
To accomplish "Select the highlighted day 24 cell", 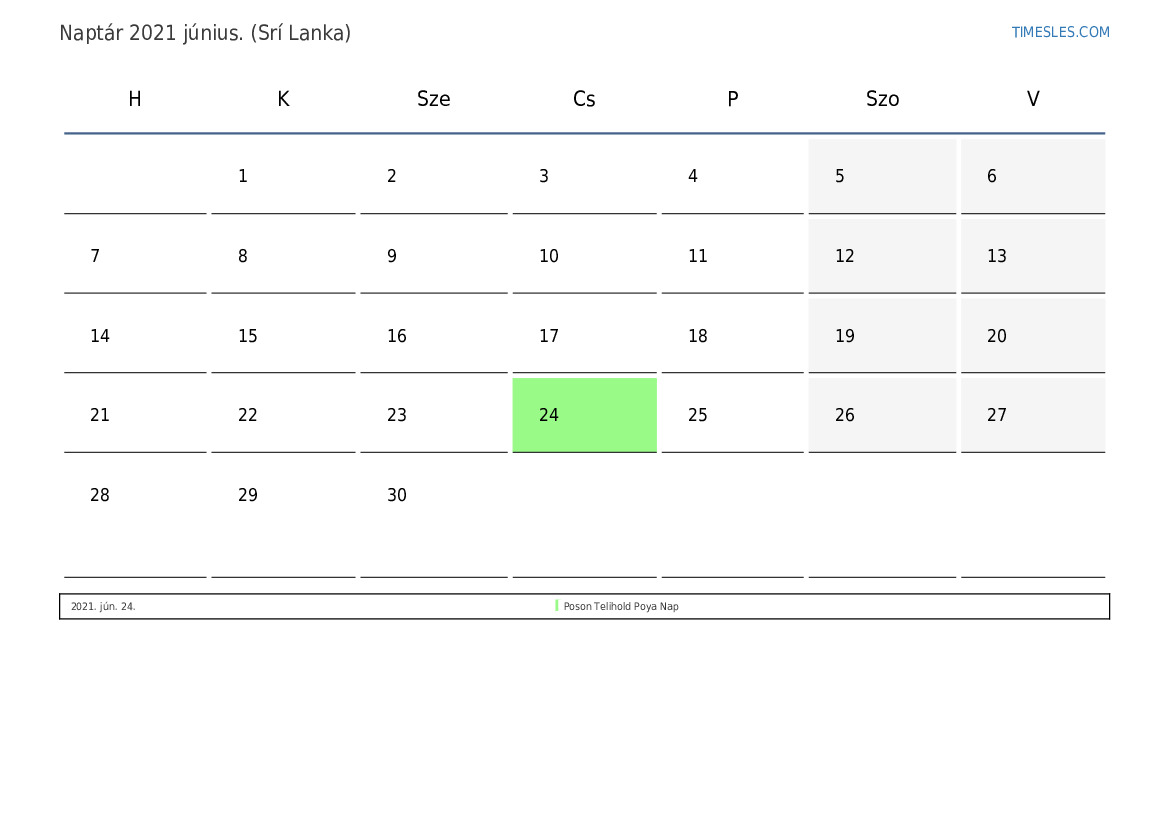I will 584,415.
